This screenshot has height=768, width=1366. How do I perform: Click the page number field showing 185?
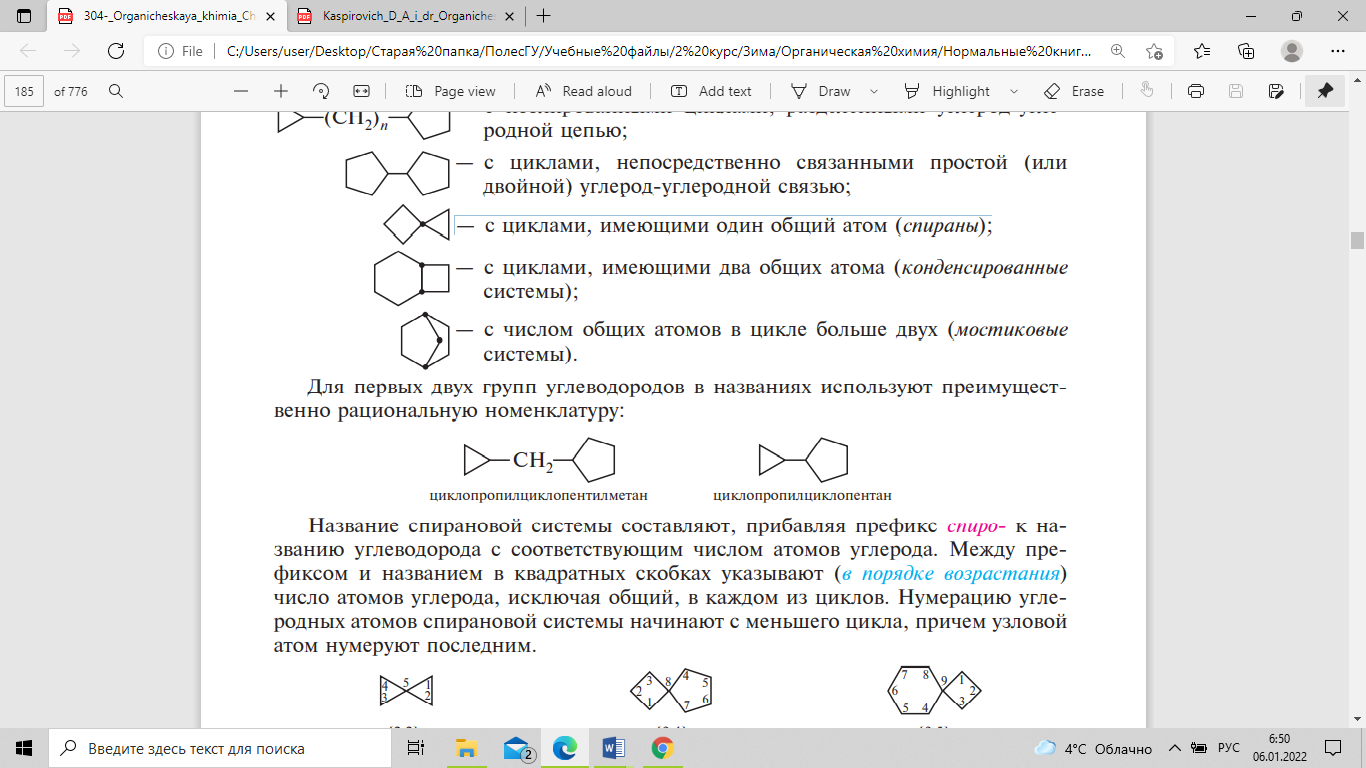click(24, 91)
